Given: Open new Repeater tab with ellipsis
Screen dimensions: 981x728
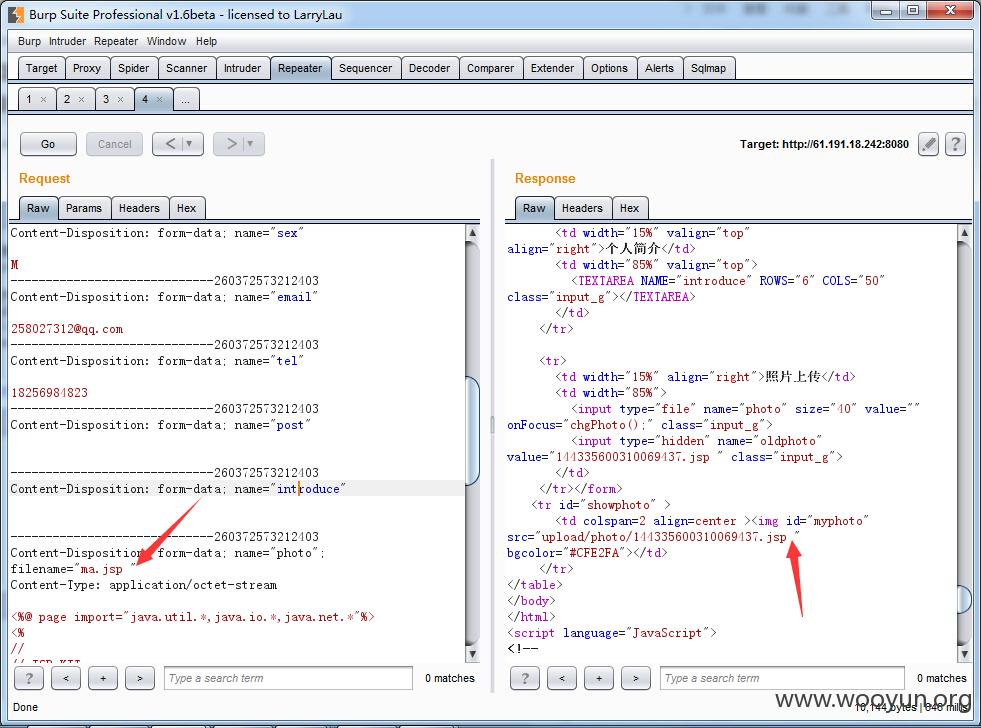Looking at the screenshot, I should (186, 99).
